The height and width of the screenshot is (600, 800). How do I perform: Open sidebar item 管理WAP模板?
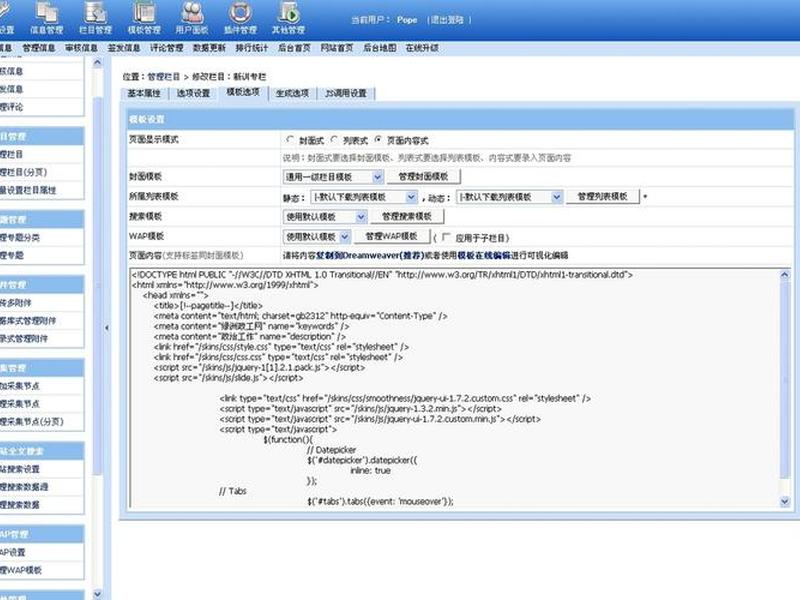pos(20,570)
